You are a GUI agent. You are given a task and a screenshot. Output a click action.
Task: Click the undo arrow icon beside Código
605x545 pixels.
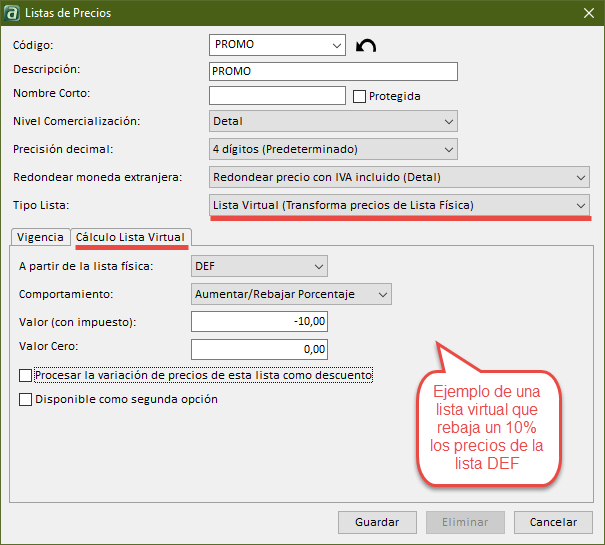pyautogui.click(x=366, y=46)
